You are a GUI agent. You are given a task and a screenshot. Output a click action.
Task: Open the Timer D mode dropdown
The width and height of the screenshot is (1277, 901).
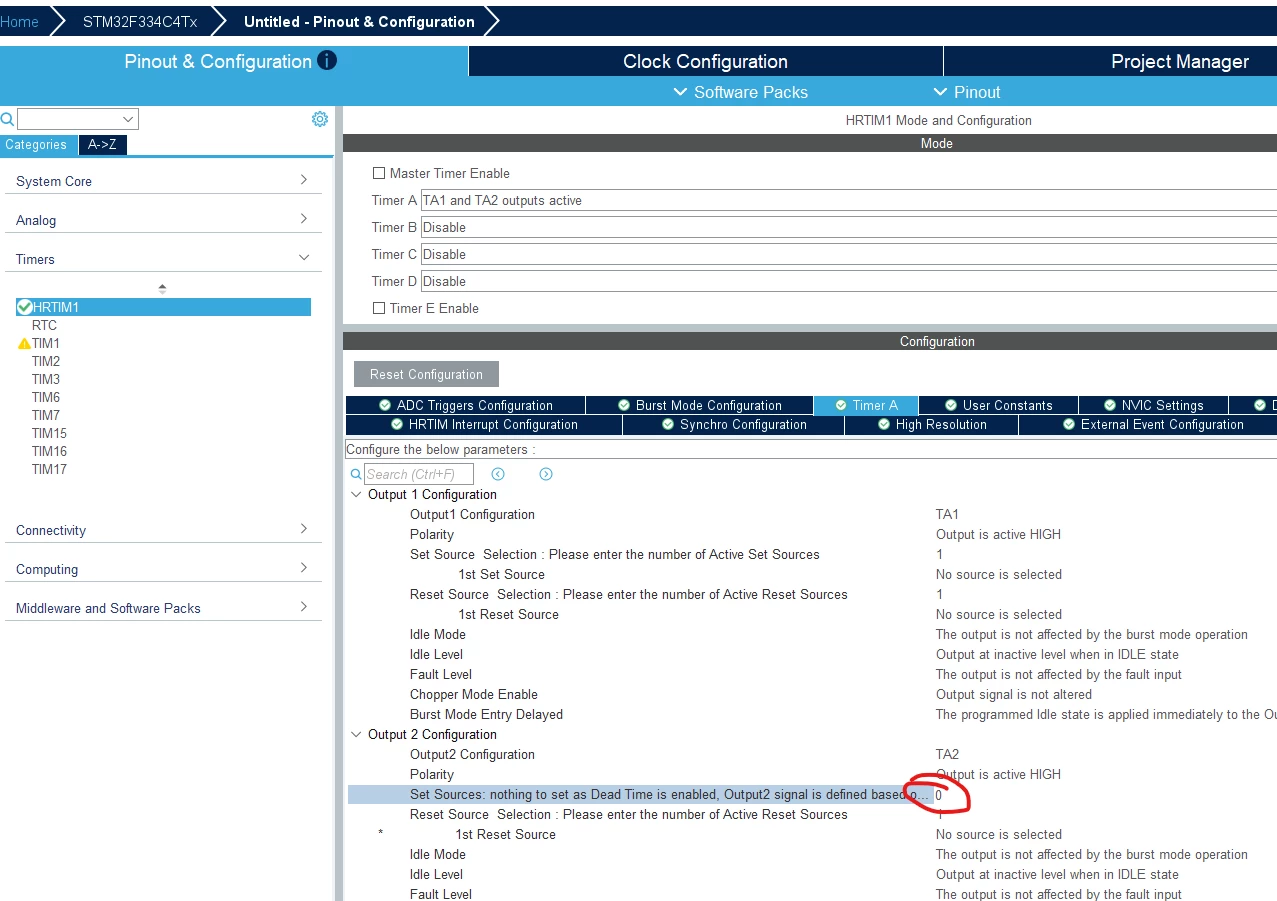tap(848, 281)
